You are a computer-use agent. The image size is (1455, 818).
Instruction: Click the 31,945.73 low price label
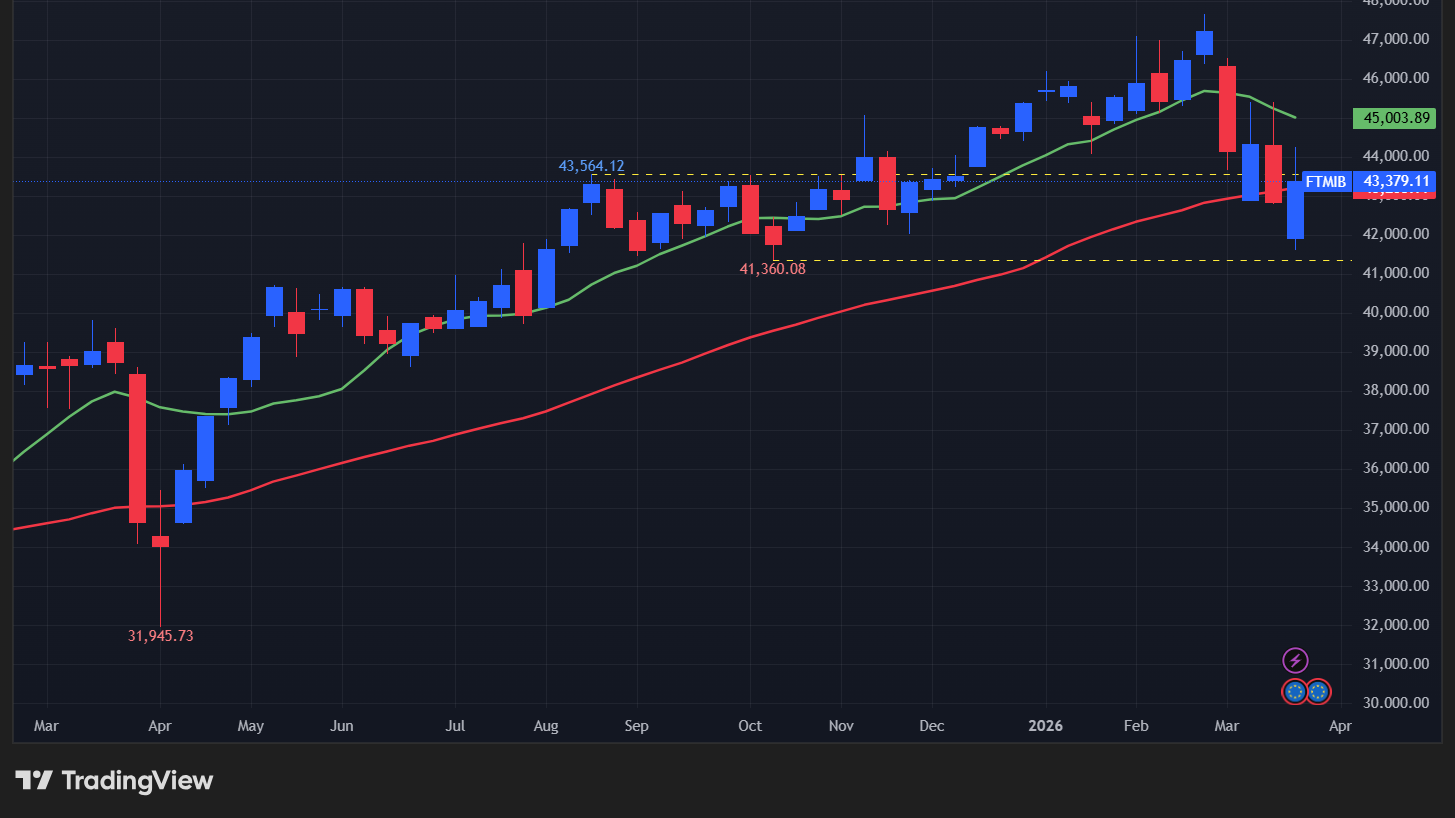pos(160,635)
